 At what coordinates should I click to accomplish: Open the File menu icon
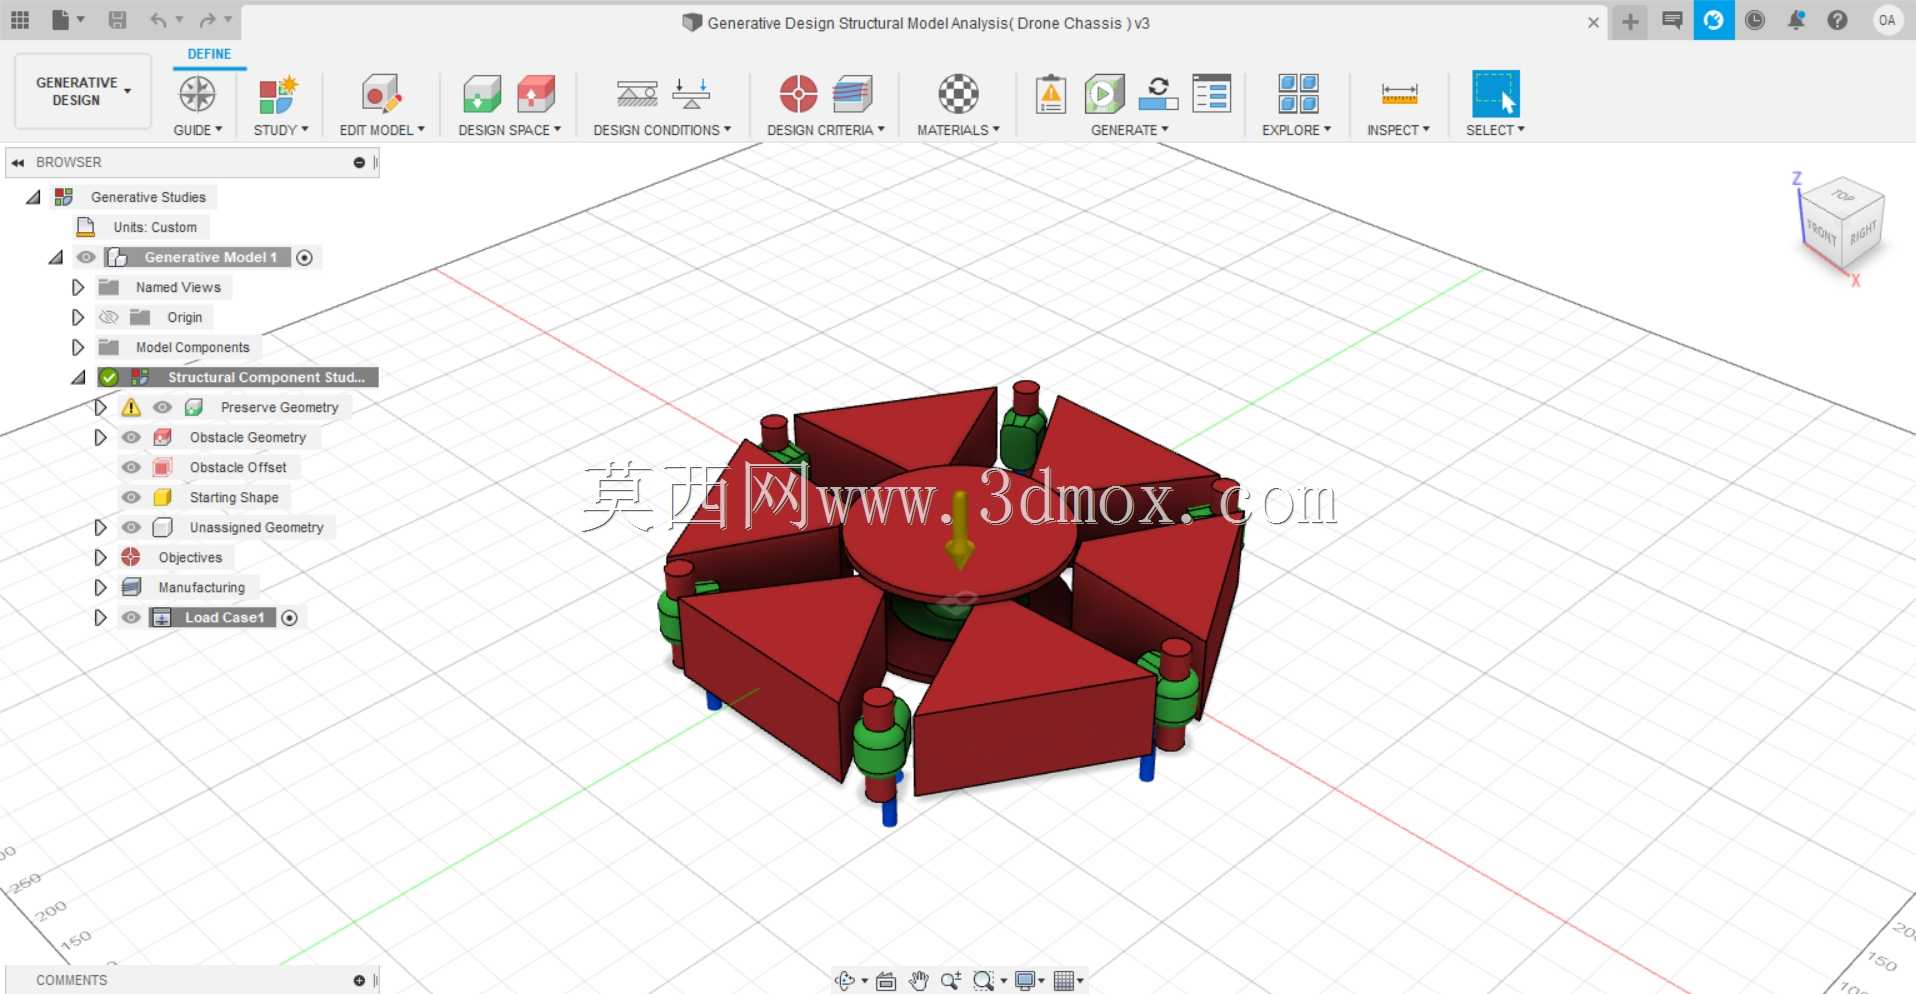[x=61, y=20]
